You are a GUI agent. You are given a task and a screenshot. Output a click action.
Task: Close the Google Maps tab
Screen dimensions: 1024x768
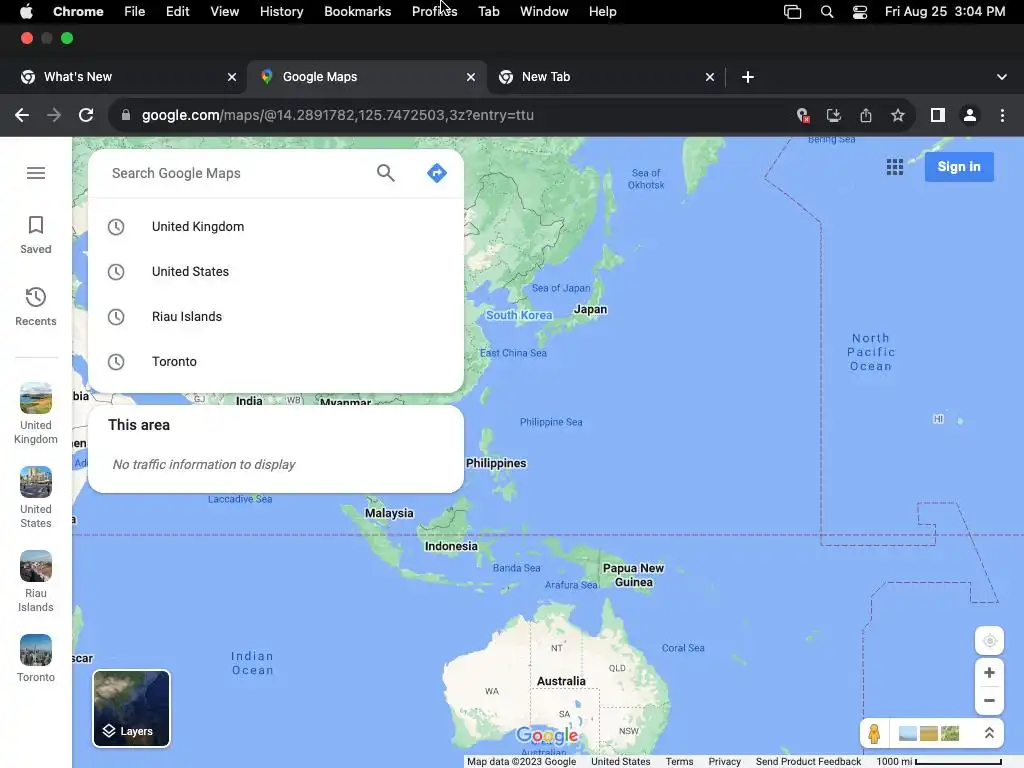point(471,77)
